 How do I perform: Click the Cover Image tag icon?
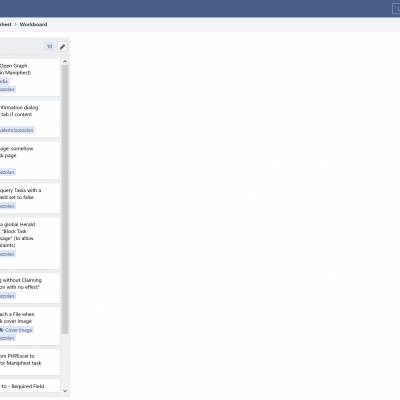[x=2, y=330]
